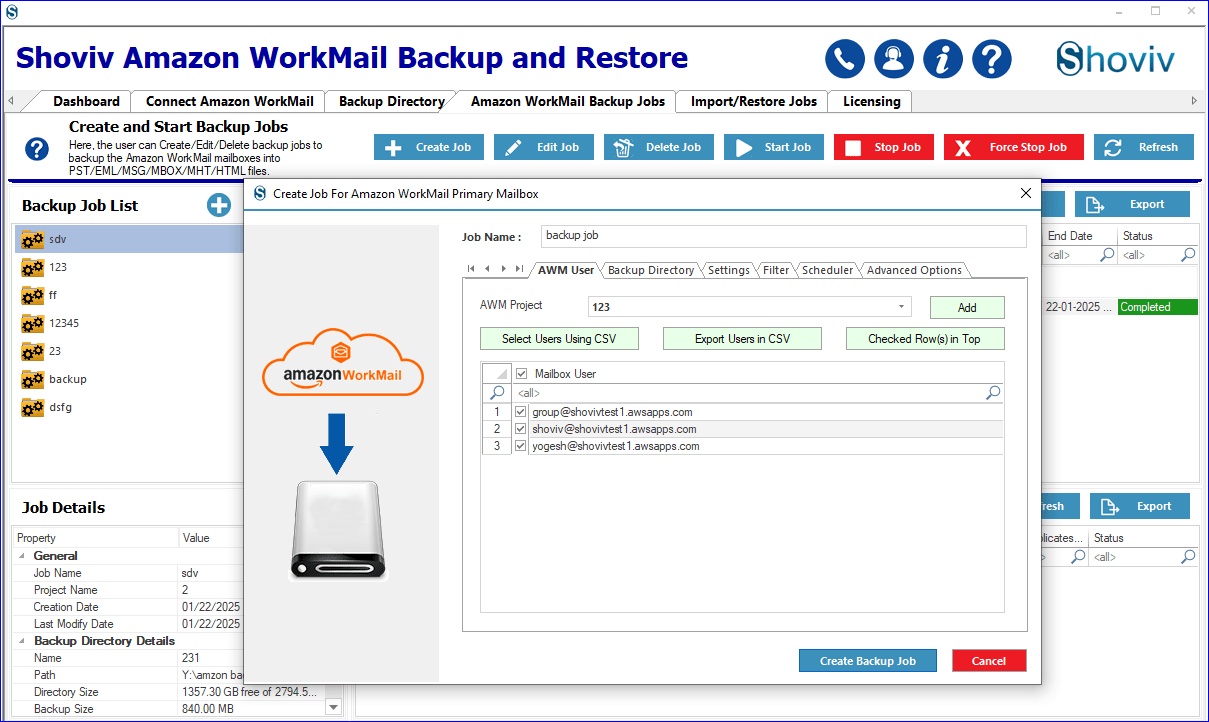Screen dimensions: 1209x722
Task: Toggle the Mailbox User select-all checkbox
Action: pos(521,374)
